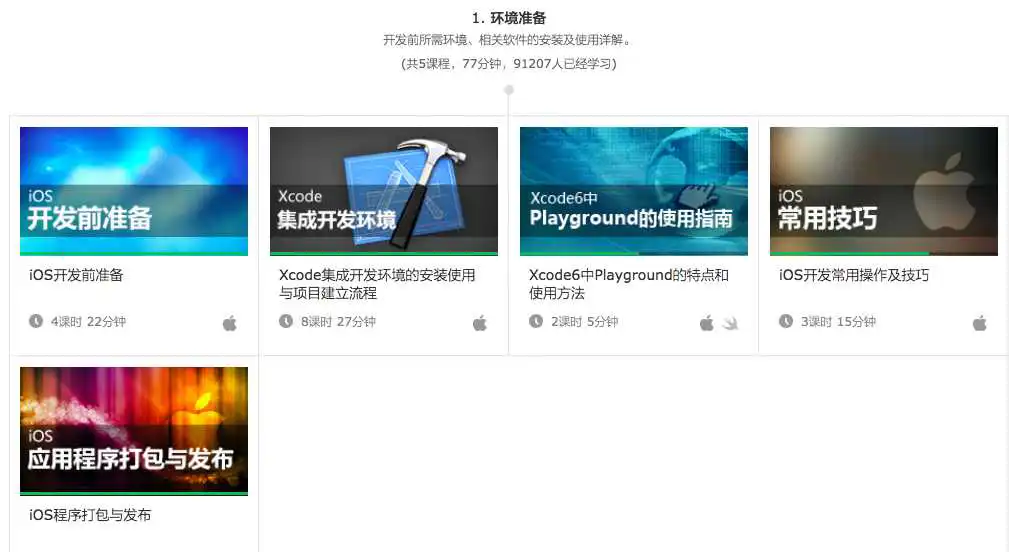Click the 开发前所需环境 description line
Image resolution: width=1009 pixels, height=552 pixels.
pos(508,40)
